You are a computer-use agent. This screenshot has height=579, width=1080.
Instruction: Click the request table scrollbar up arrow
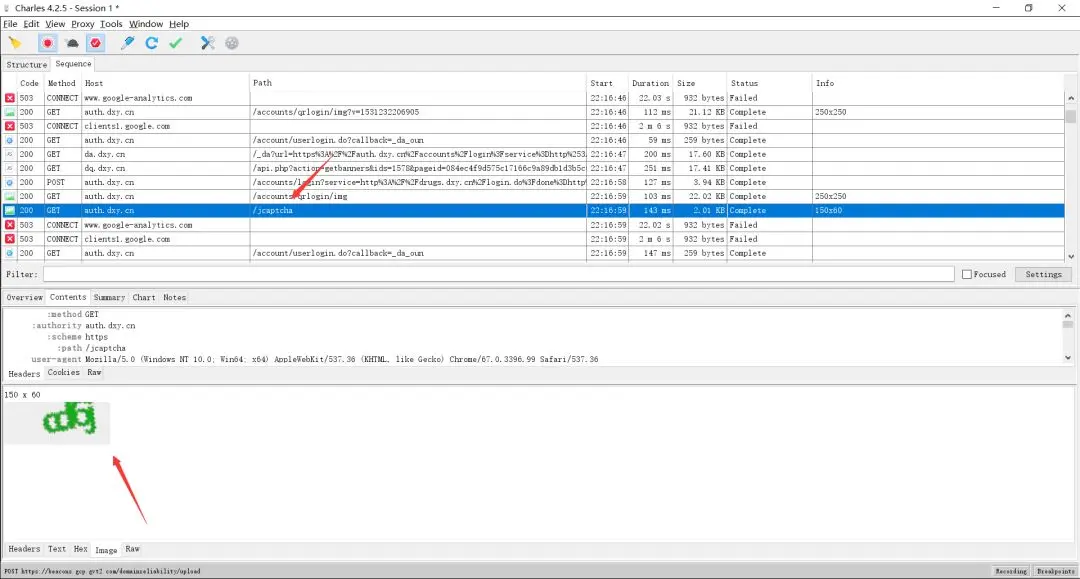coord(1071,98)
